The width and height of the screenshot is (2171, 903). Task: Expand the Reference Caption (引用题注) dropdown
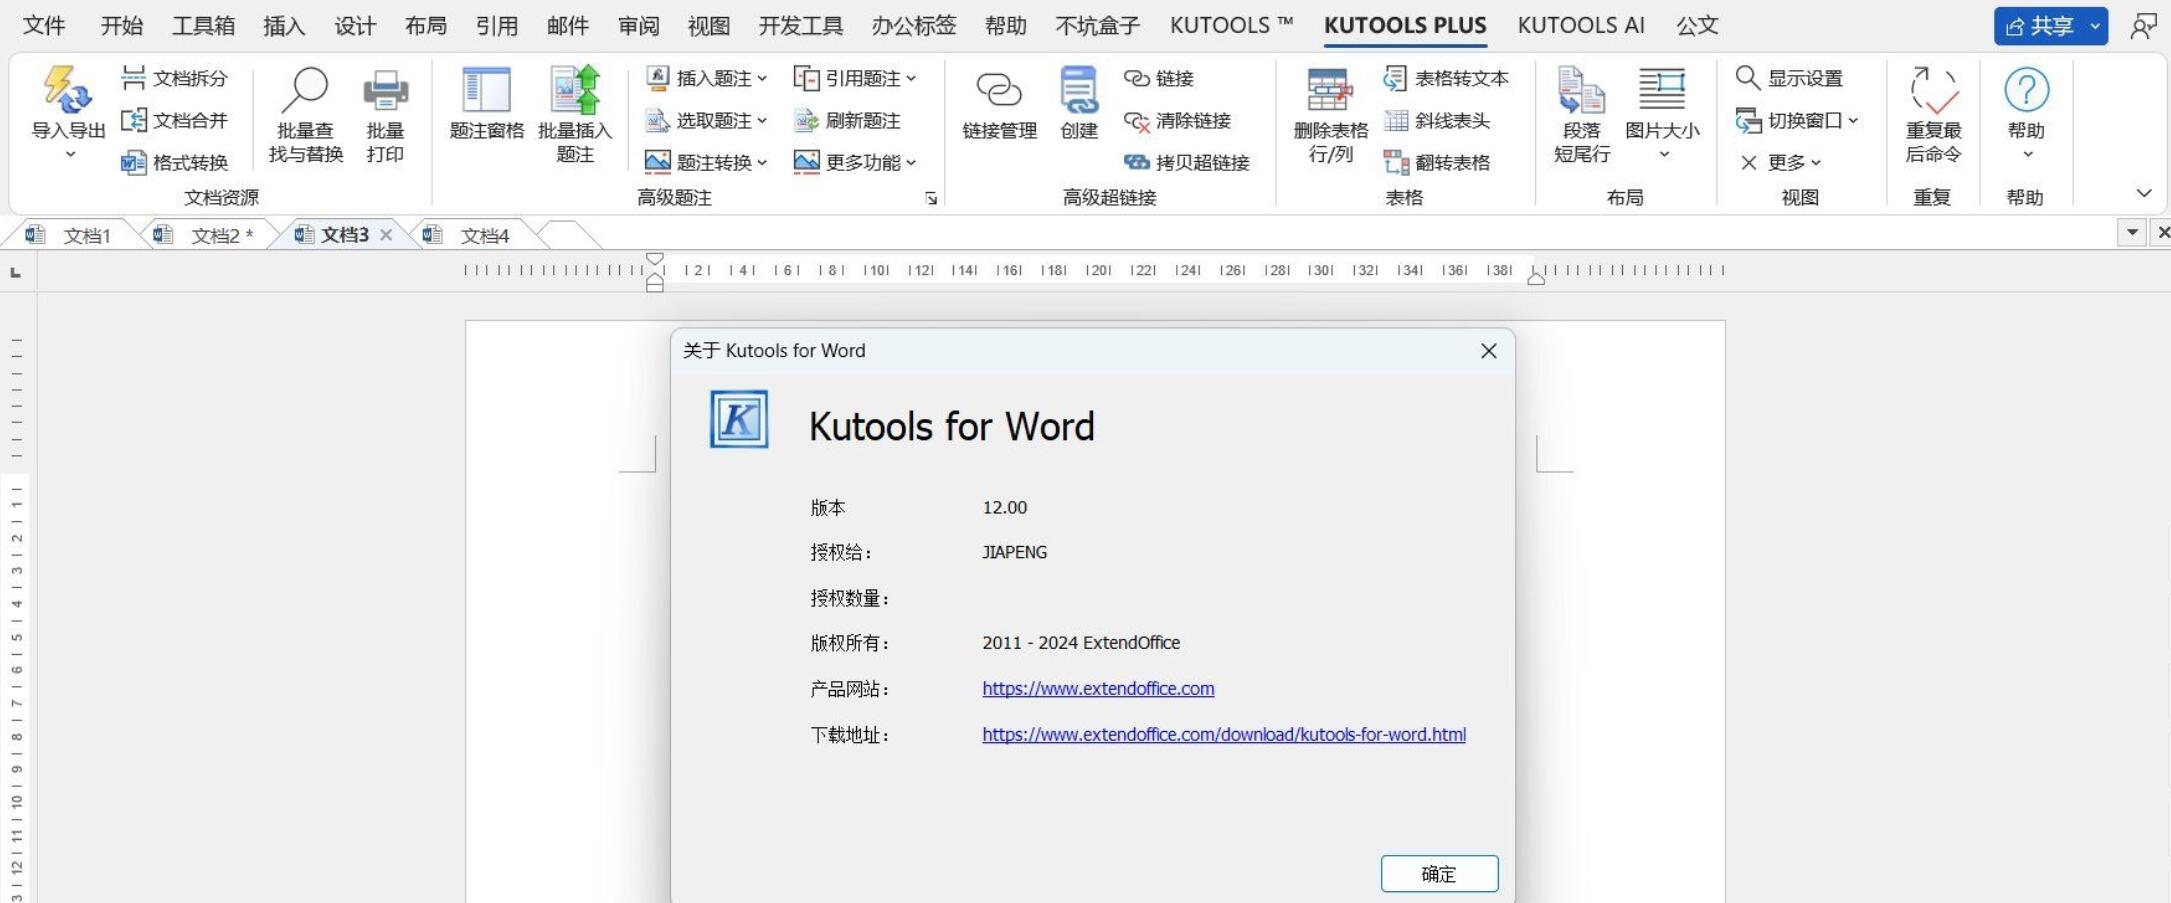click(911, 78)
